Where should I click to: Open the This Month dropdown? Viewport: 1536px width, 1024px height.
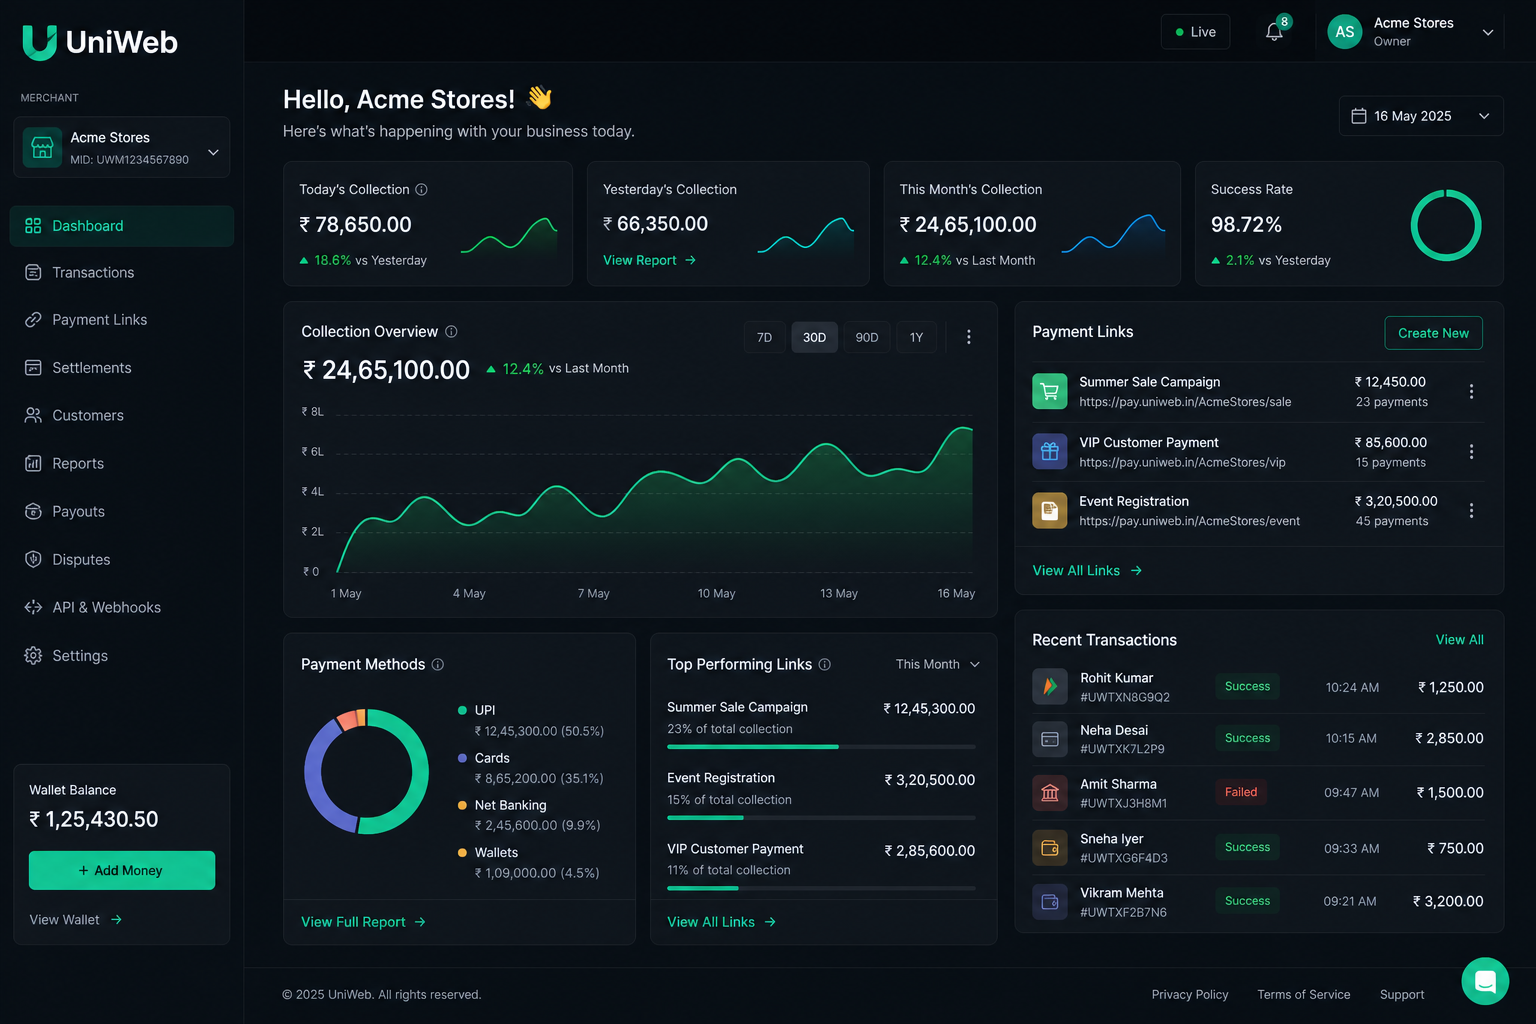938,664
